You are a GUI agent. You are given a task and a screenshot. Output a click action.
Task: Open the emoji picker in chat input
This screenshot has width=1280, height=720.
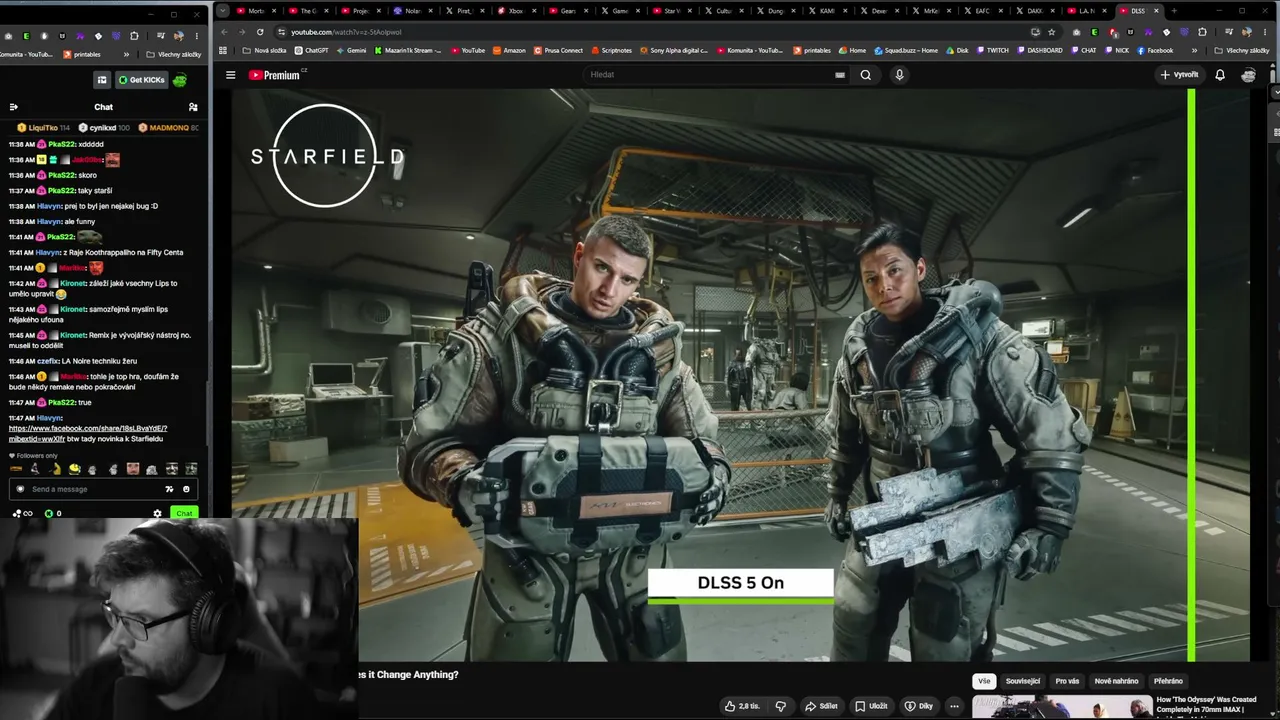(186, 489)
